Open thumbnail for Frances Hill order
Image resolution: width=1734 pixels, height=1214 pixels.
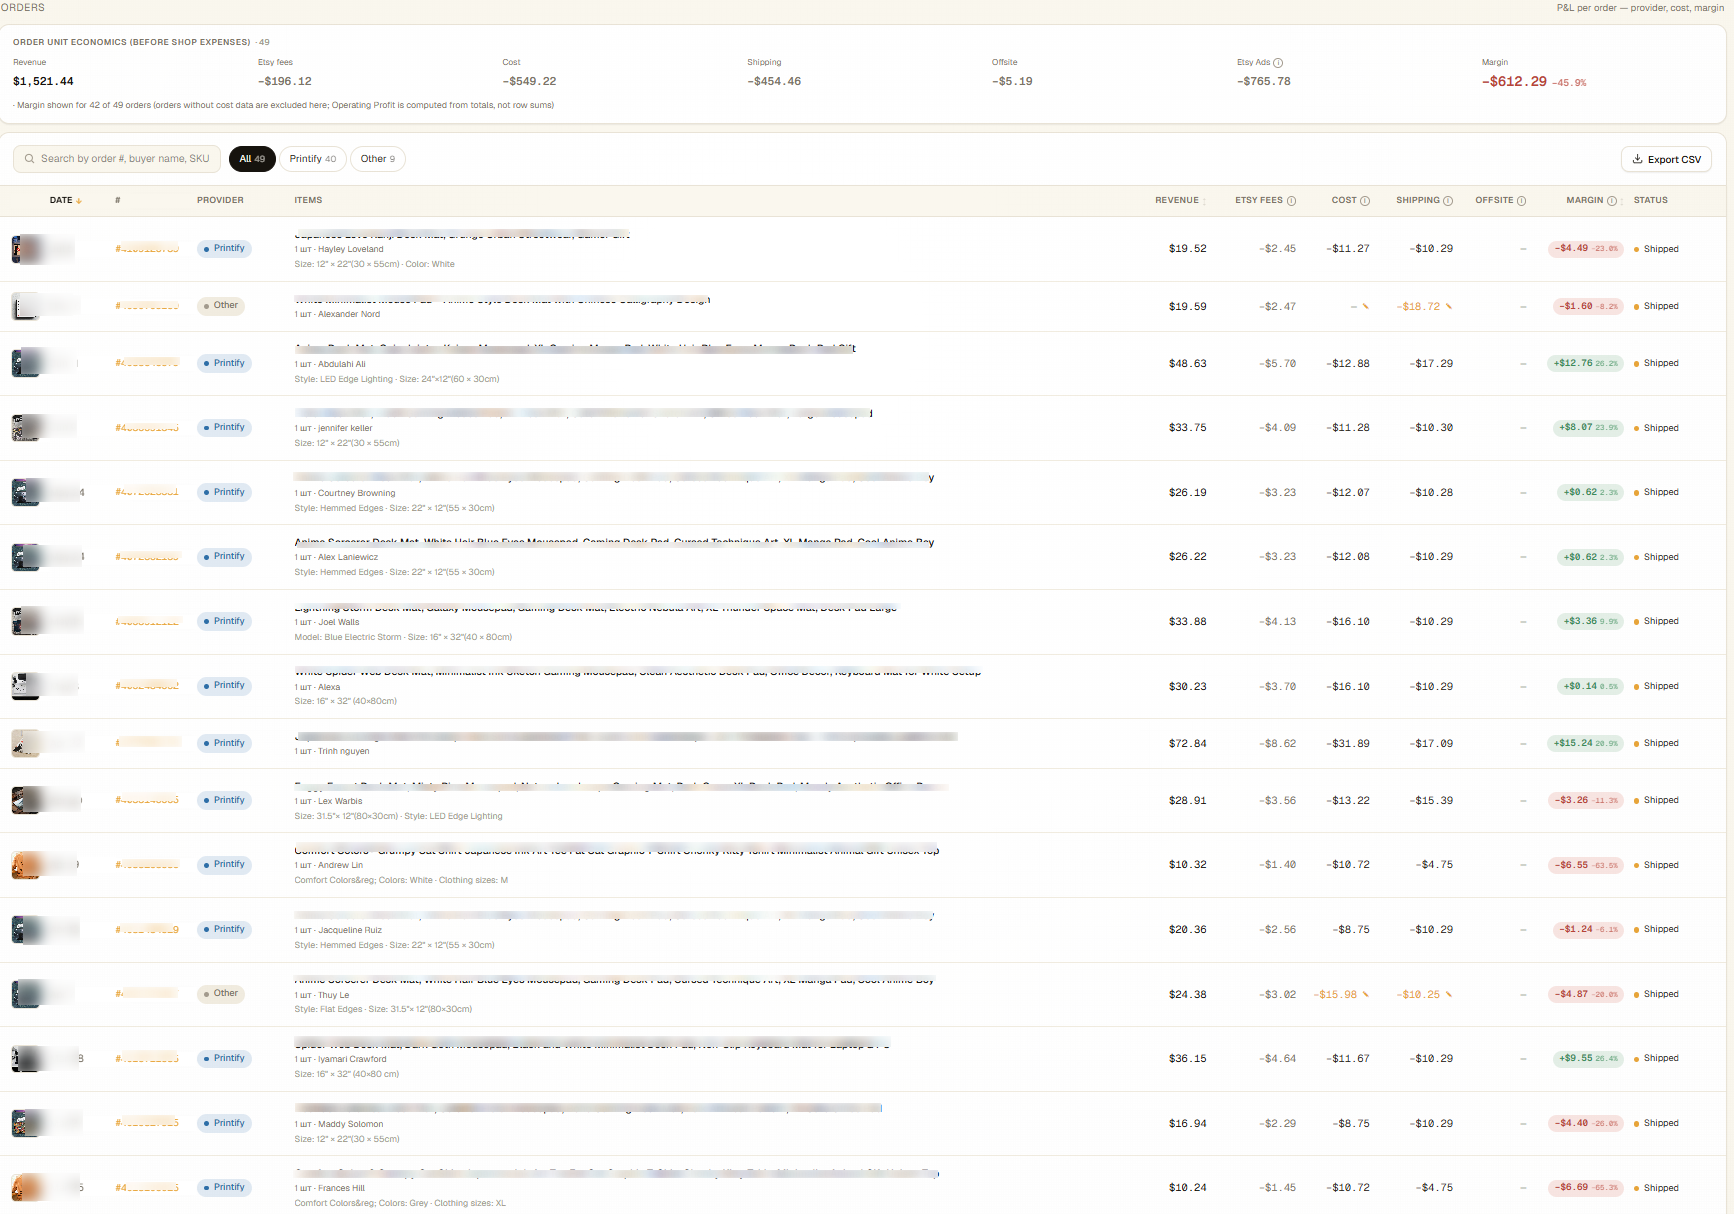[26, 1188]
